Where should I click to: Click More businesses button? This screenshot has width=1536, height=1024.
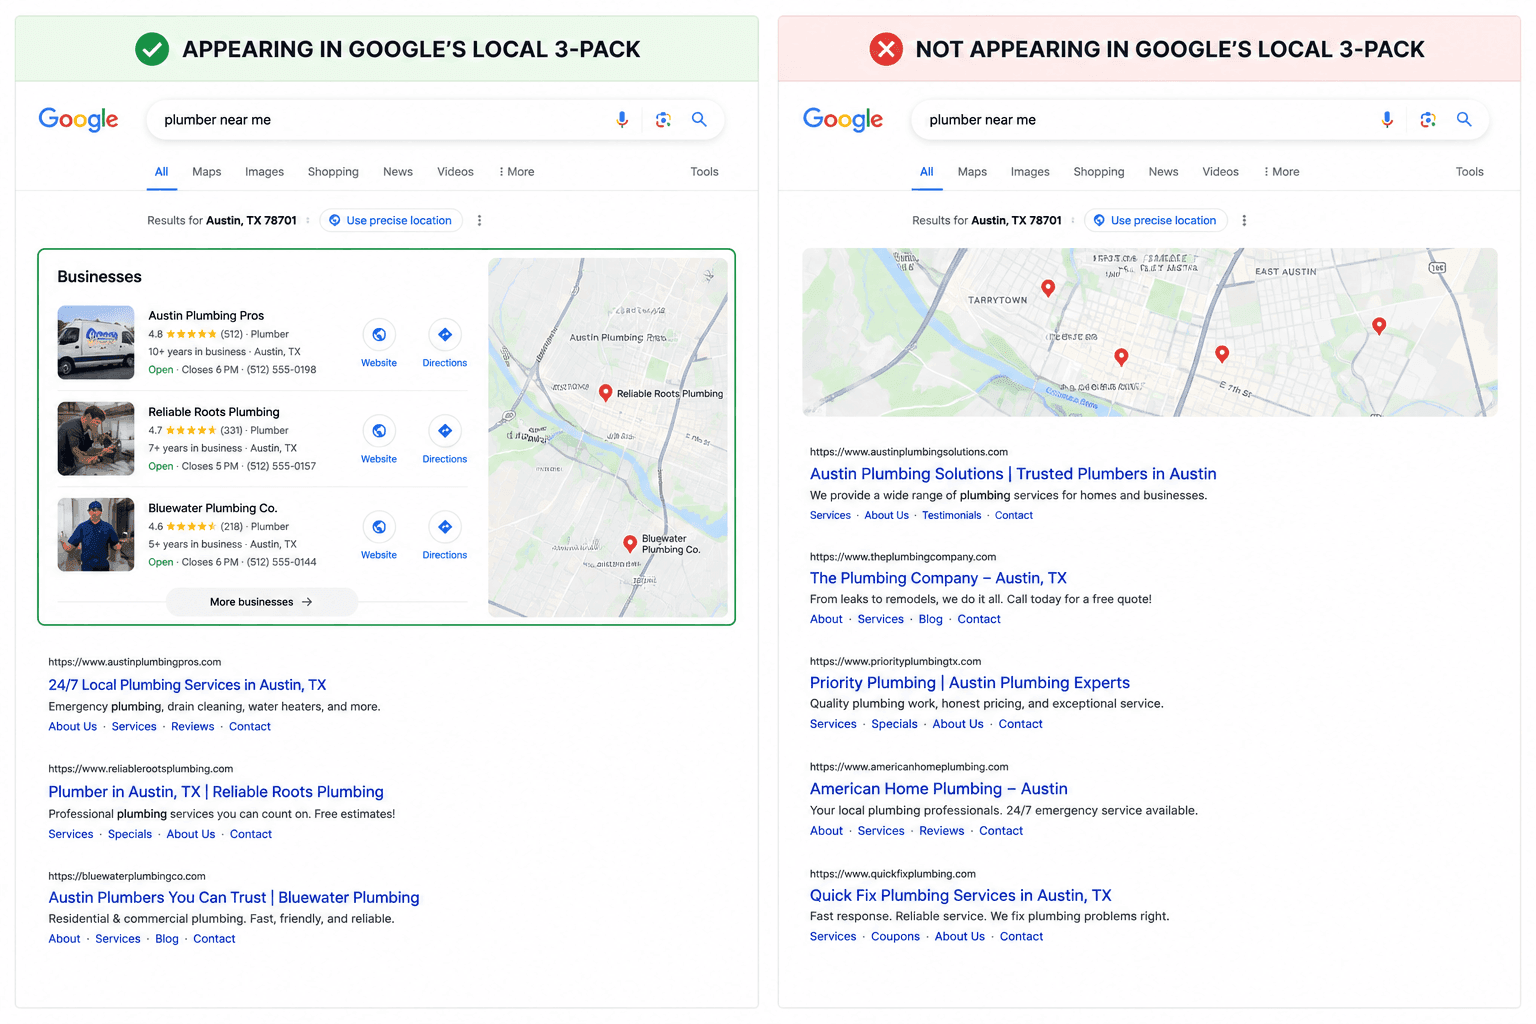(261, 602)
